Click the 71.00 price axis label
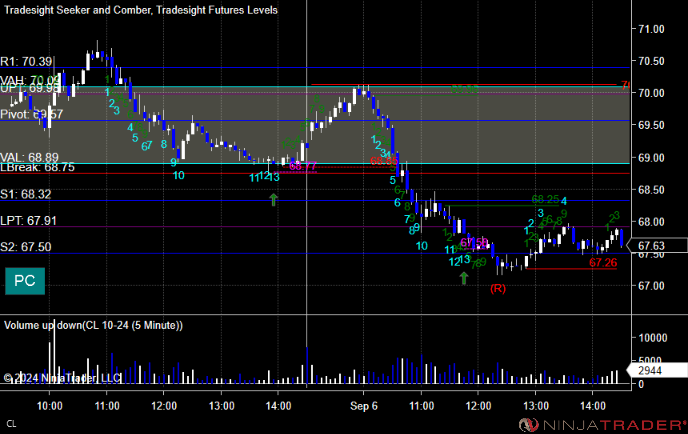Screen dimensions: 688x434 point(651,29)
